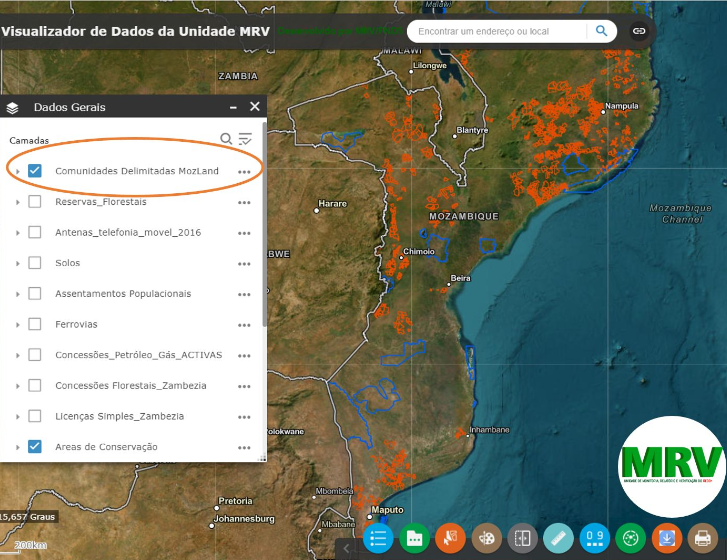Screen dimensions: 727x560
Task: Open three-dot menu for Licenças Simples_Zambezia
Action: point(244,417)
